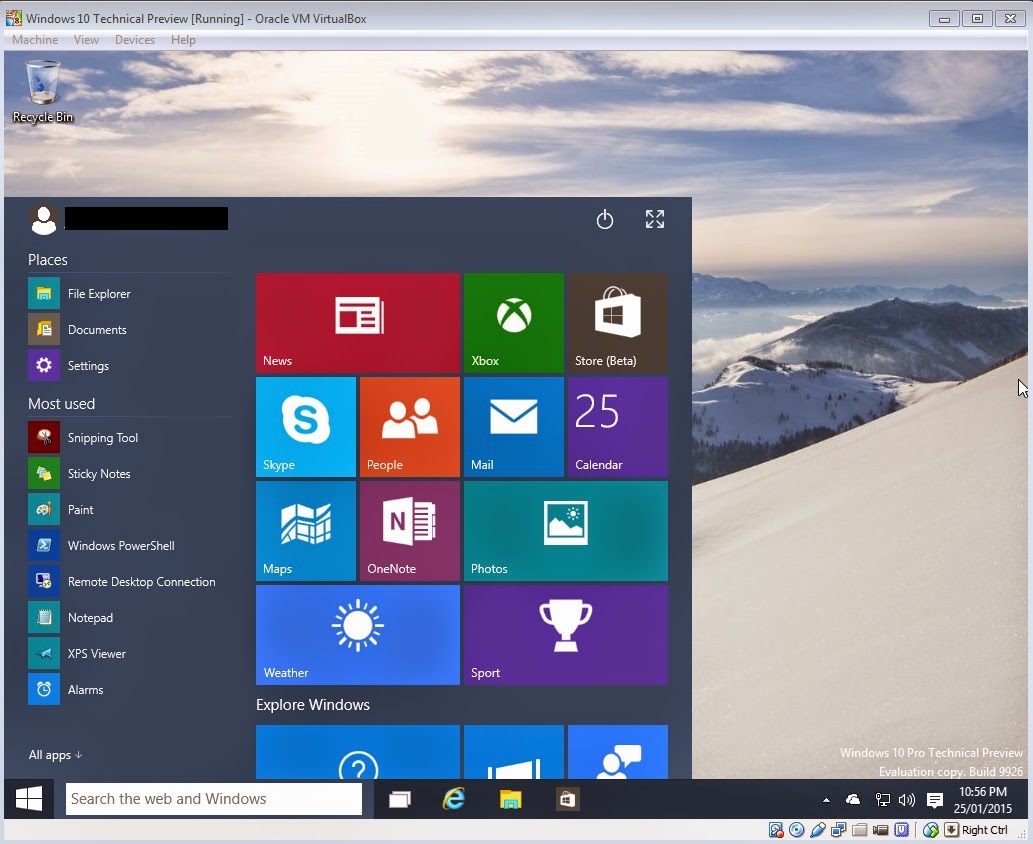Click the Windows Start button

(29, 799)
